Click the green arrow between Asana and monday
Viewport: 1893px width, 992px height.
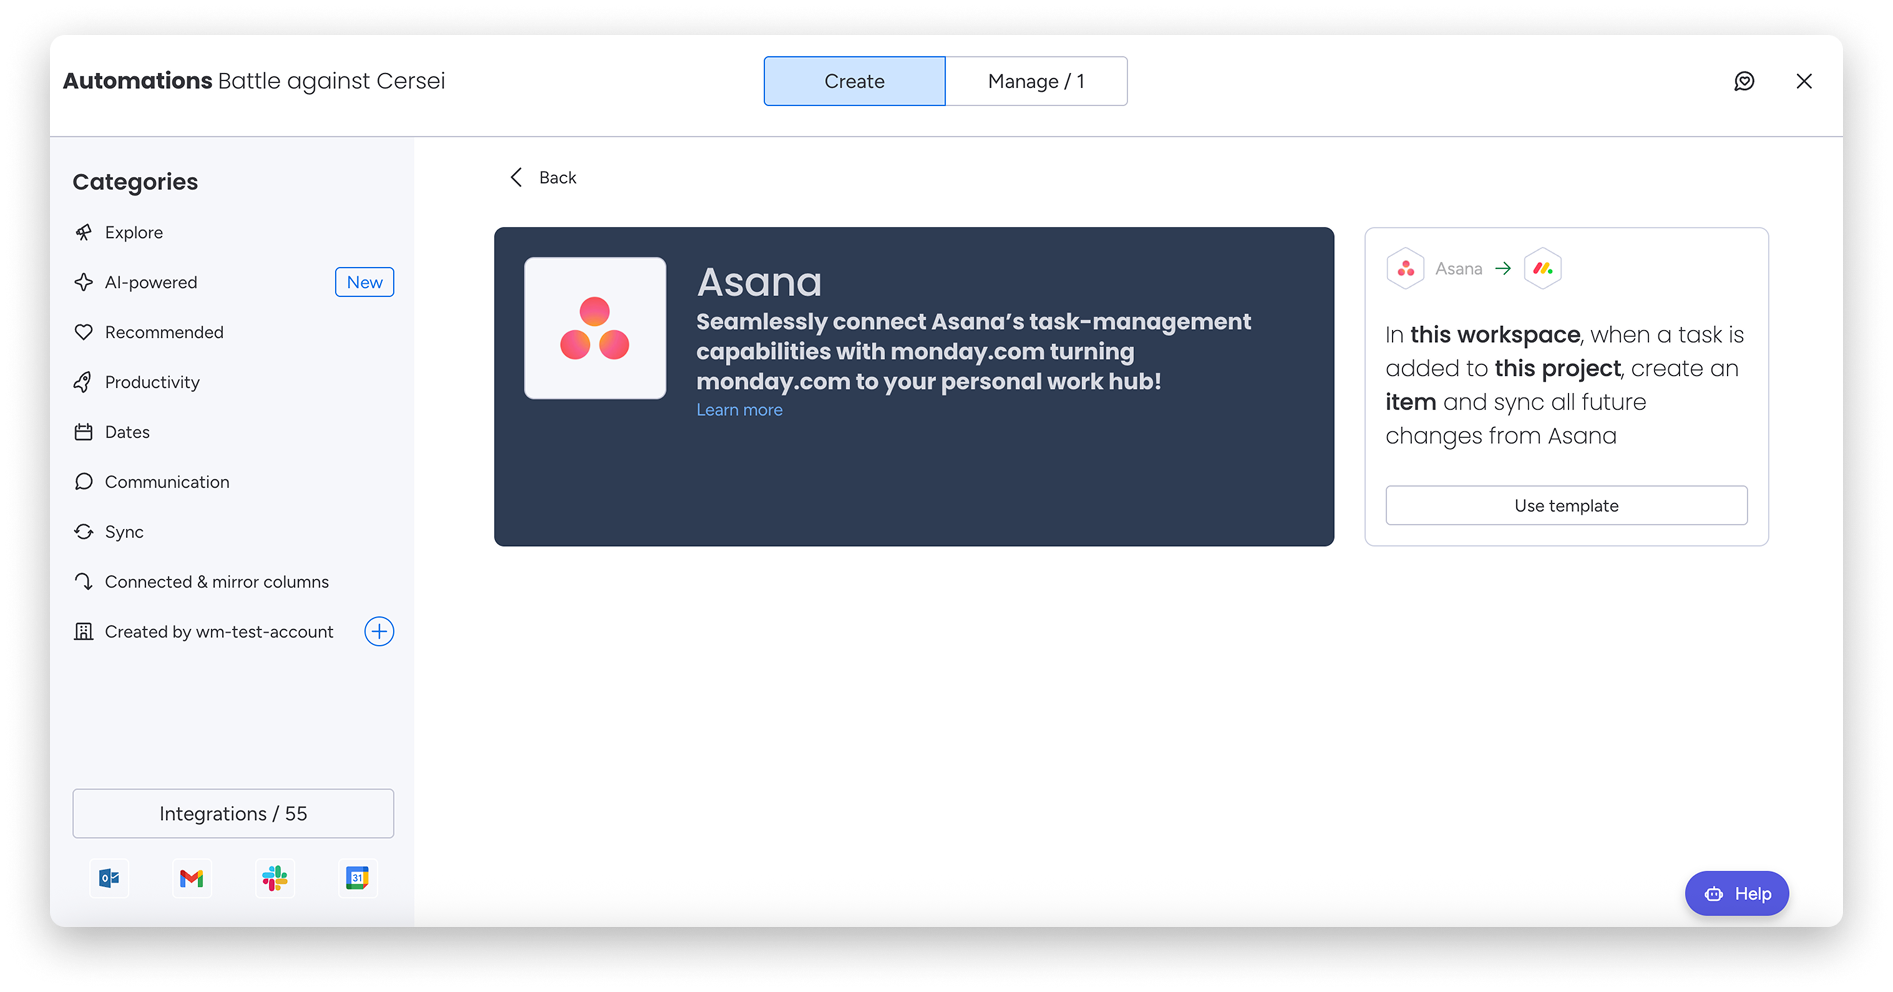pos(1503,268)
